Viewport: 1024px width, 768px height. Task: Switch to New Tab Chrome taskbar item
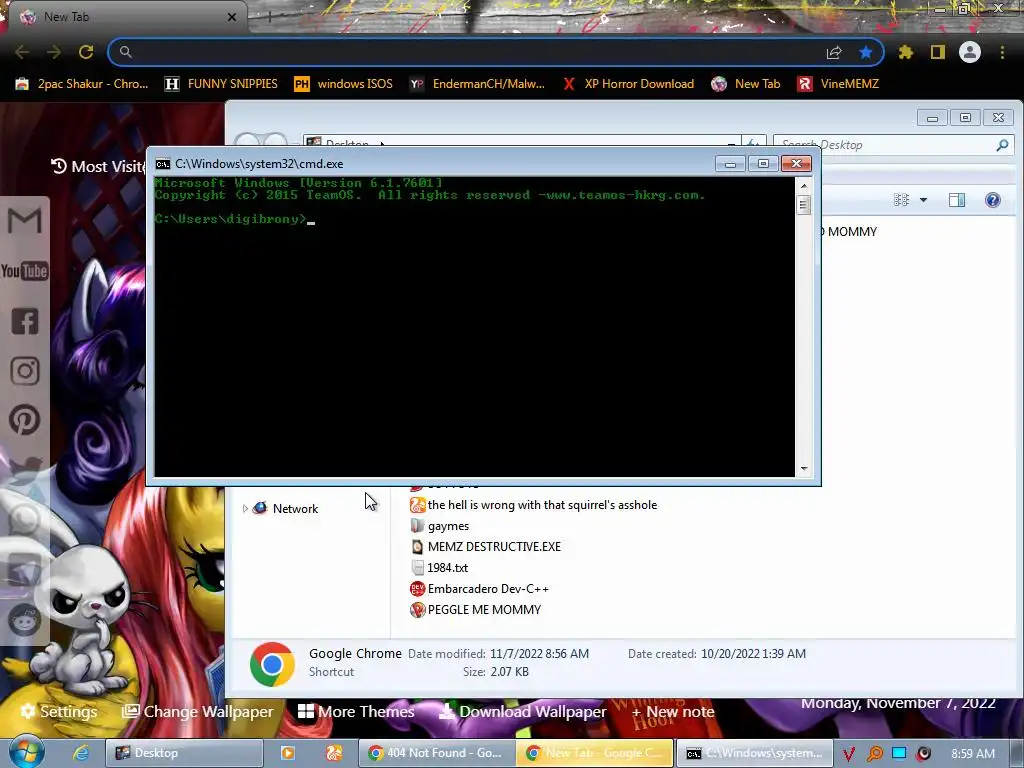point(594,753)
